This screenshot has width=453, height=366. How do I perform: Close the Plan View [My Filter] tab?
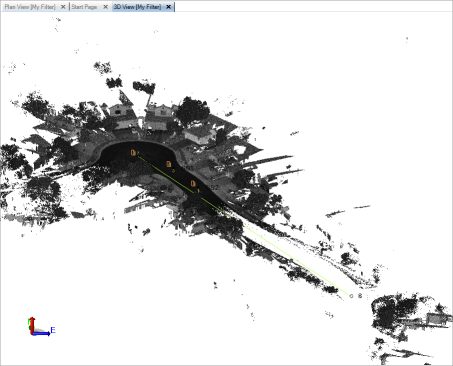[x=63, y=7]
